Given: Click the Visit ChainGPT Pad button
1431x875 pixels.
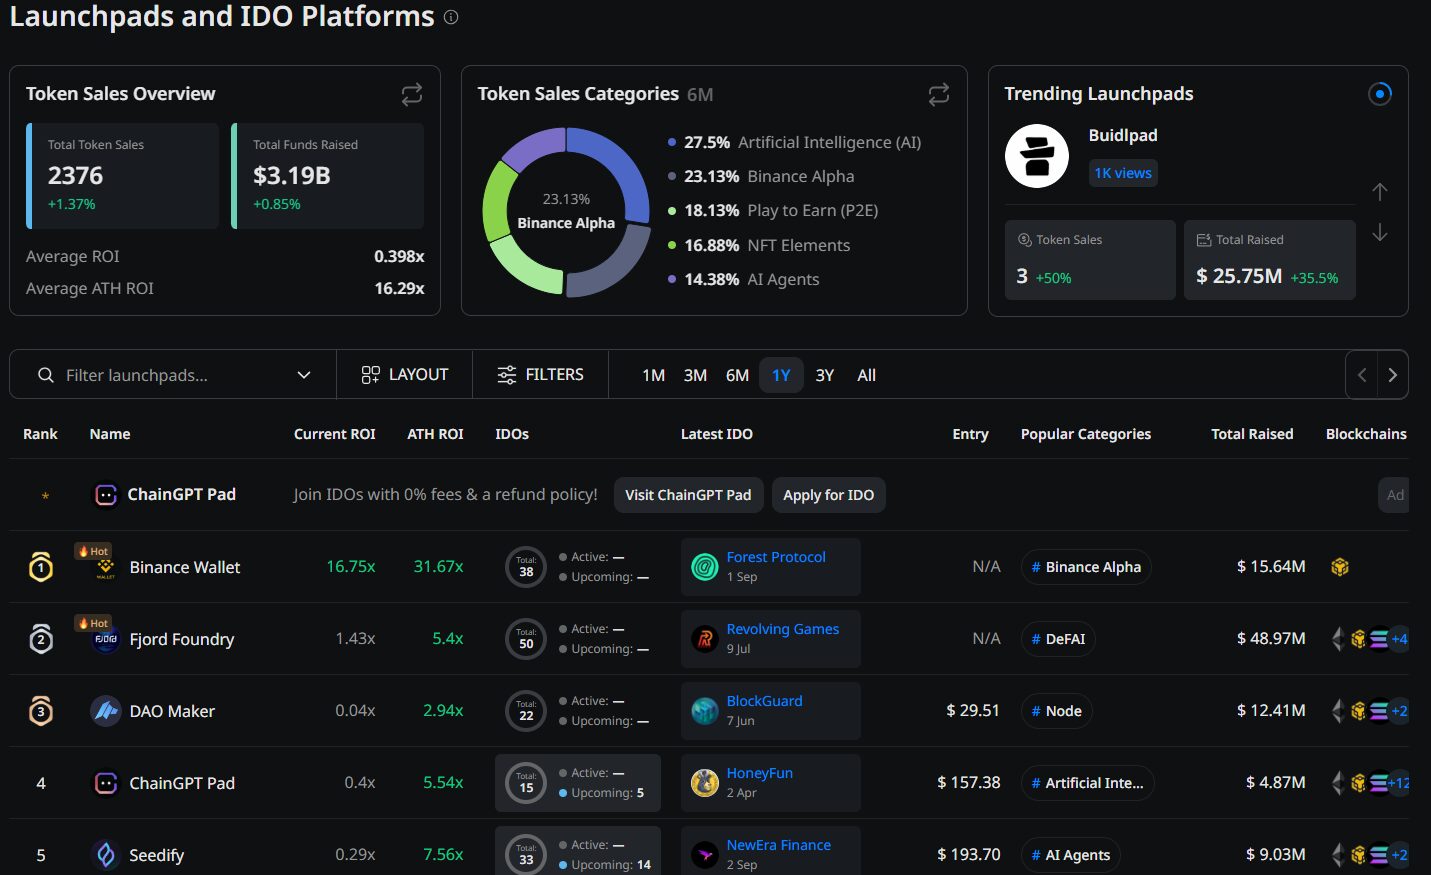Looking at the screenshot, I should click(688, 495).
